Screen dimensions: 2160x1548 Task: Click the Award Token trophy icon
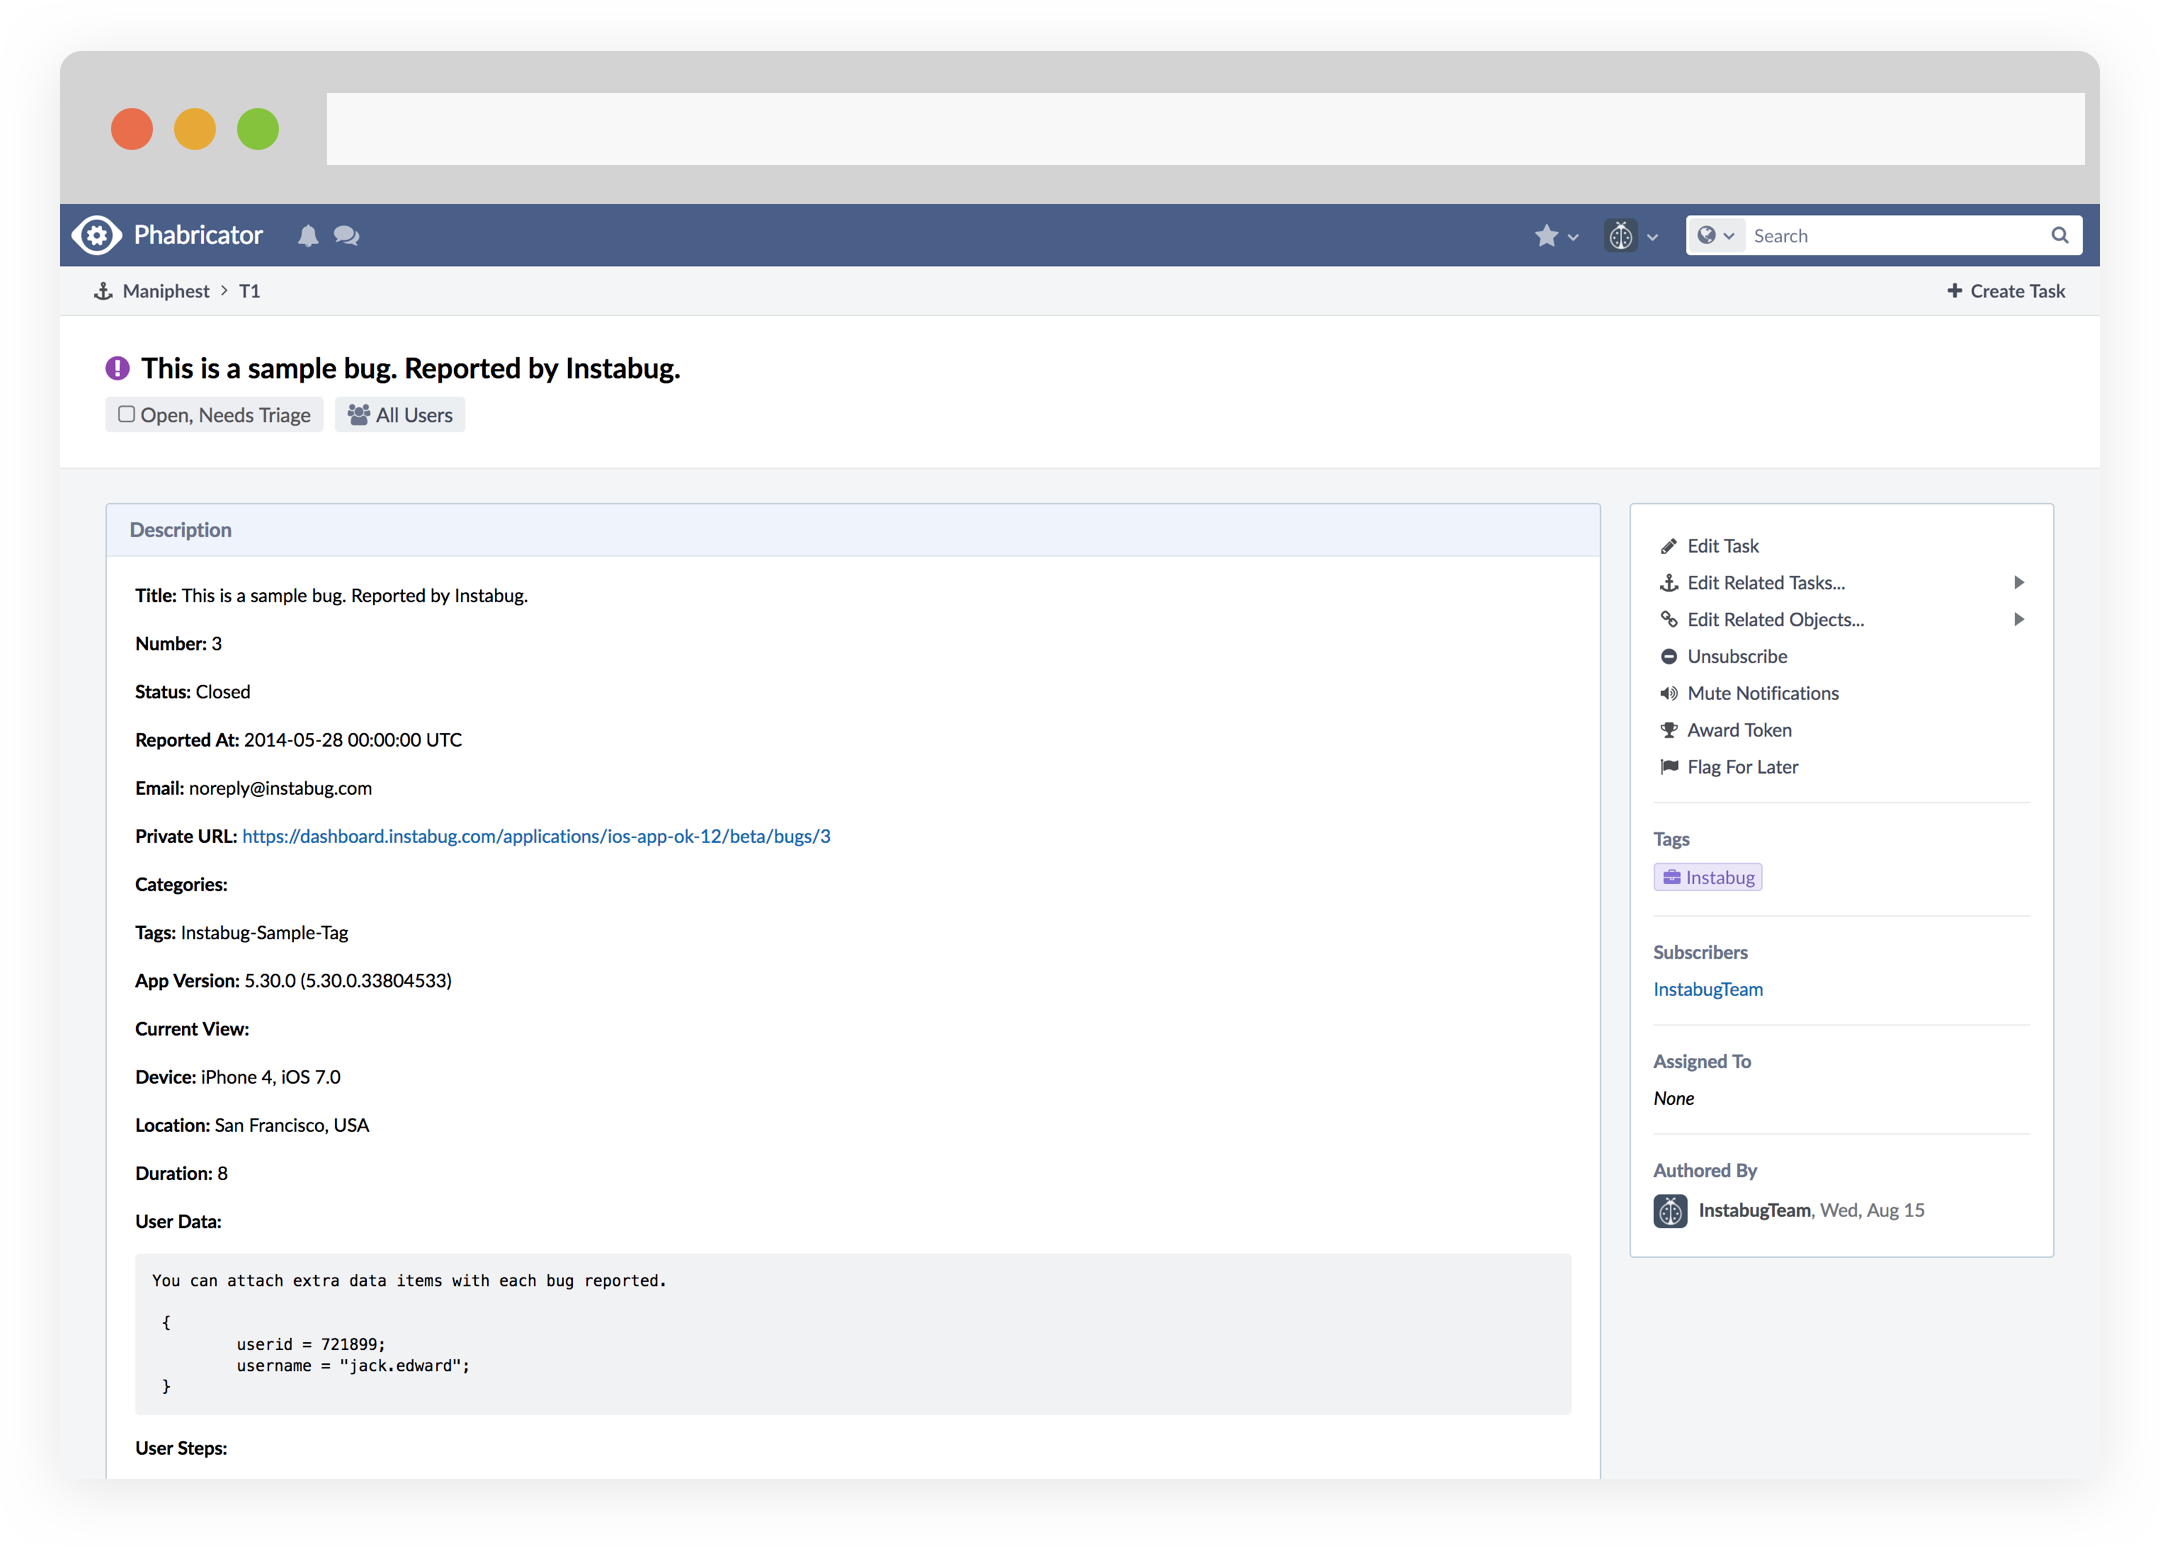pyautogui.click(x=1669, y=730)
